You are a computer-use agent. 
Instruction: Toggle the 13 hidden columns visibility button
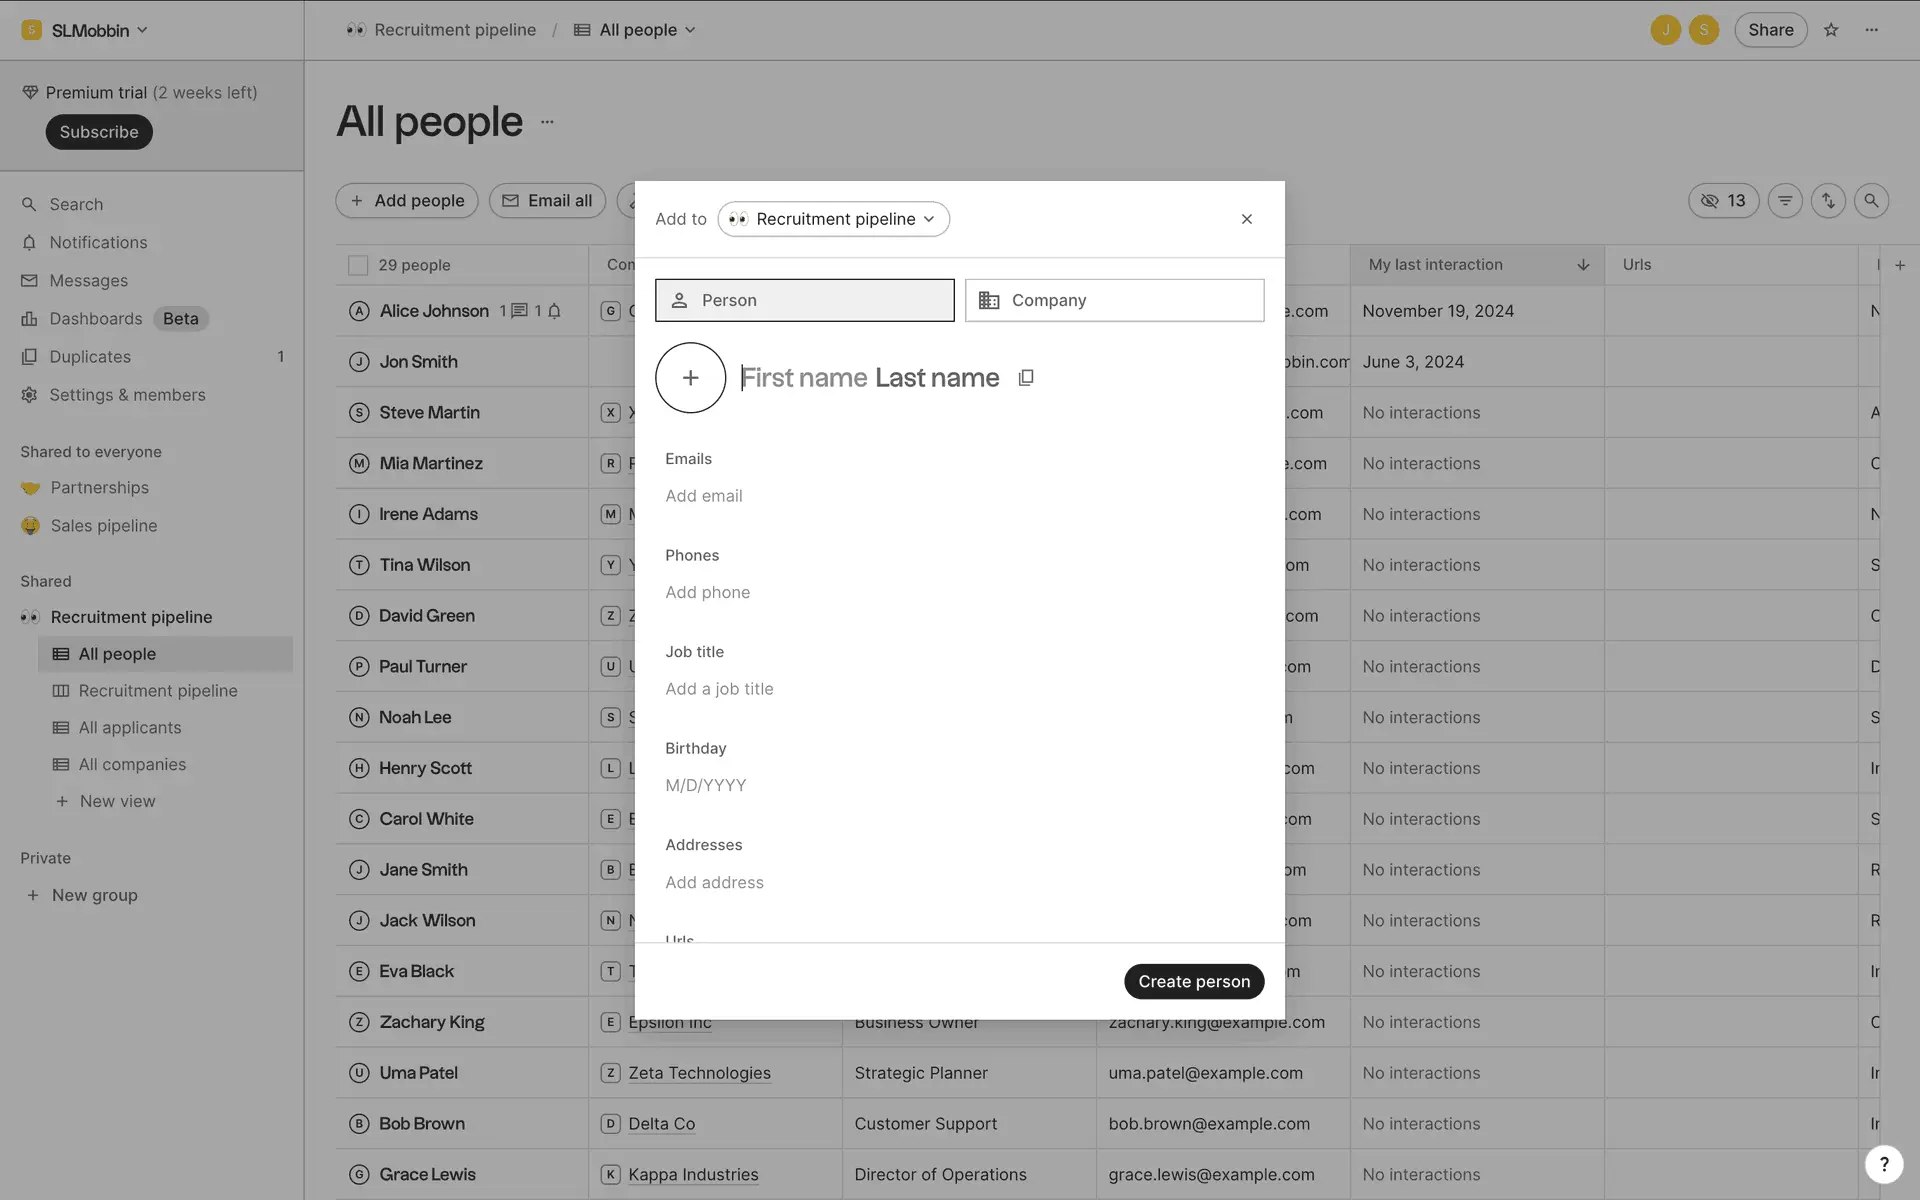(x=1723, y=201)
